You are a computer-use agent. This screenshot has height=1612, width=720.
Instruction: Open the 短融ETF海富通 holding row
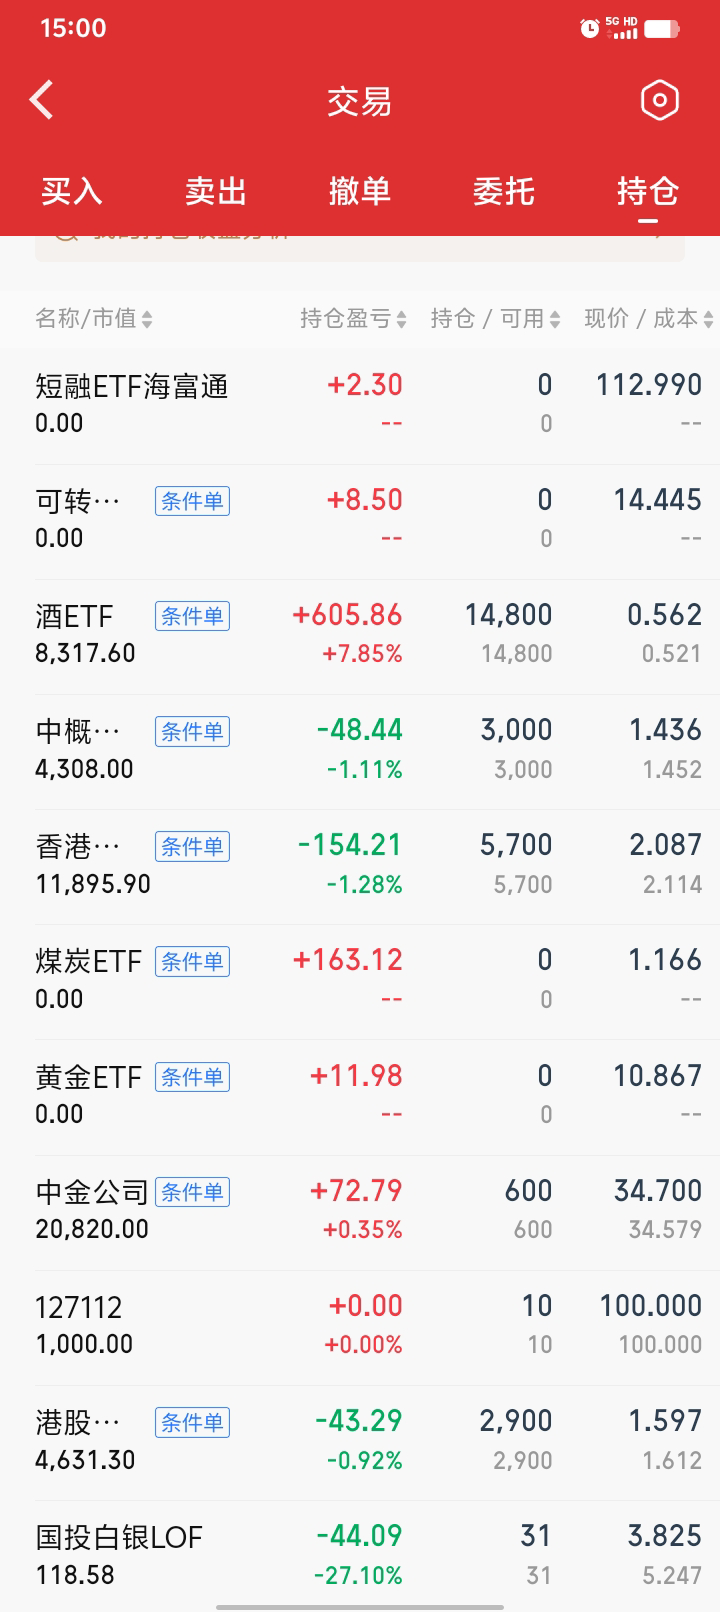(360, 404)
